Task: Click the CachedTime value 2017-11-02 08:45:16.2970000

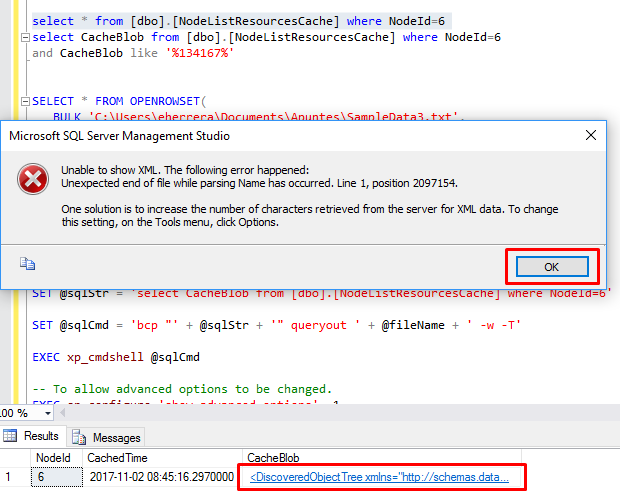Action: (162, 477)
